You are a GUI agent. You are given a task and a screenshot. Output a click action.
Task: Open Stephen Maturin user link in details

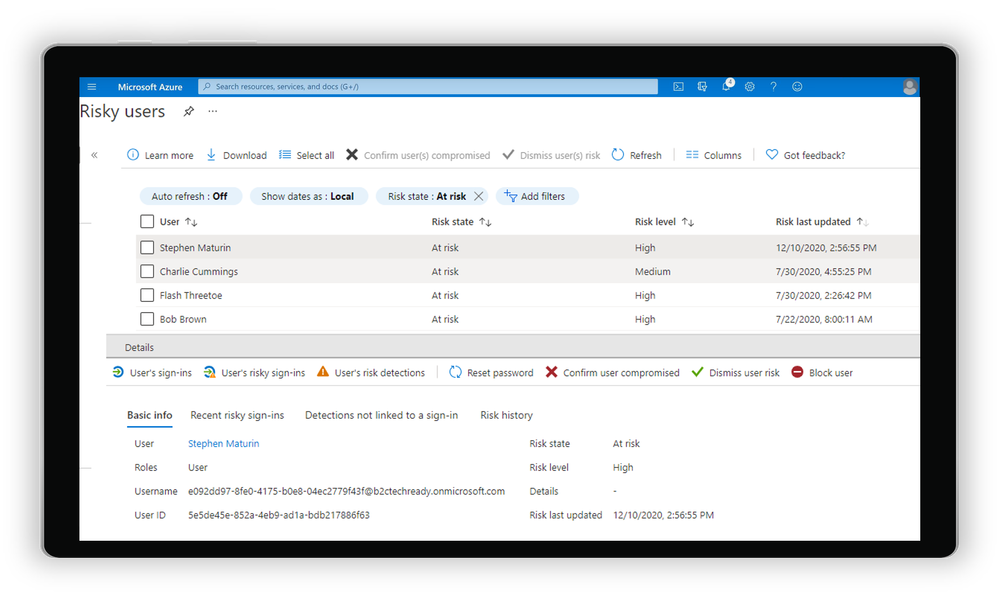tap(223, 443)
